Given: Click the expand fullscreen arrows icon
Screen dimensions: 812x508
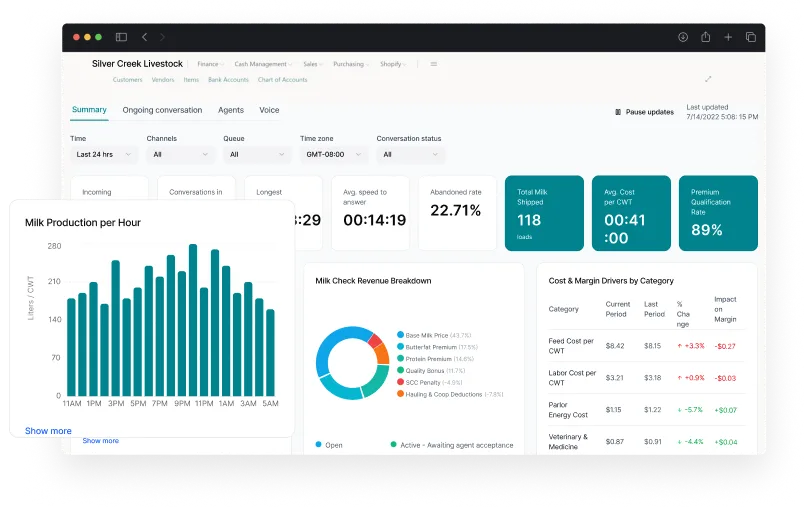Looking at the screenshot, I should (x=708, y=79).
